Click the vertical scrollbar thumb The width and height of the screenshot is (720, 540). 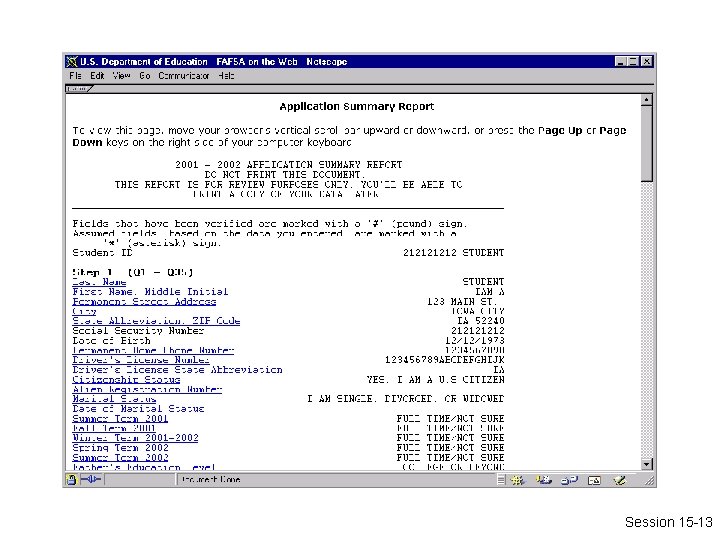647,143
